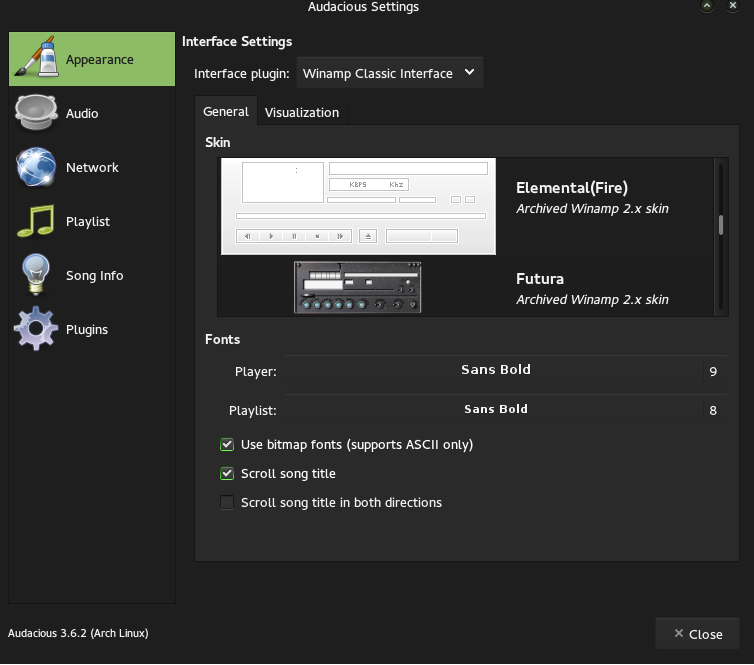The width and height of the screenshot is (754, 665).
Task: Click the Audio label in sidebar
Action: click(82, 113)
